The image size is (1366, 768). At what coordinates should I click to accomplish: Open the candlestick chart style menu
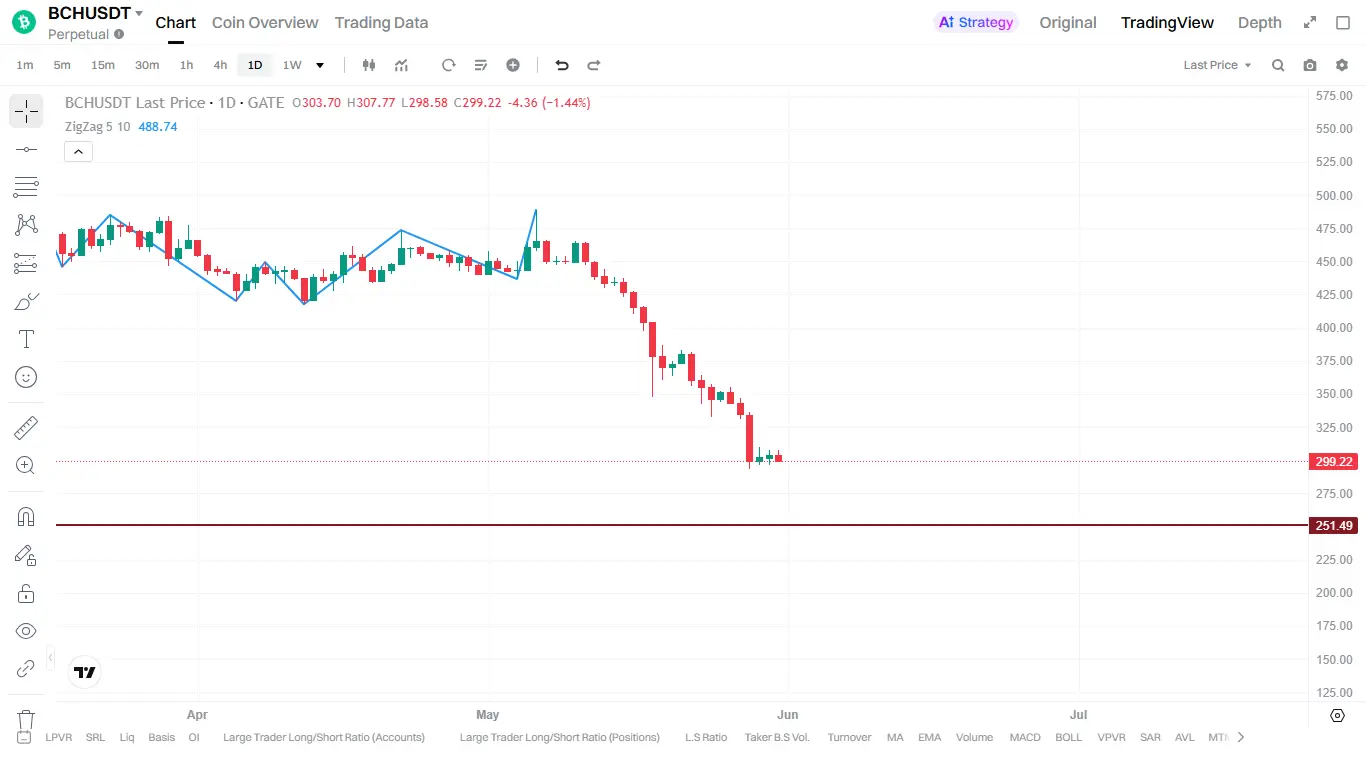(369, 65)
